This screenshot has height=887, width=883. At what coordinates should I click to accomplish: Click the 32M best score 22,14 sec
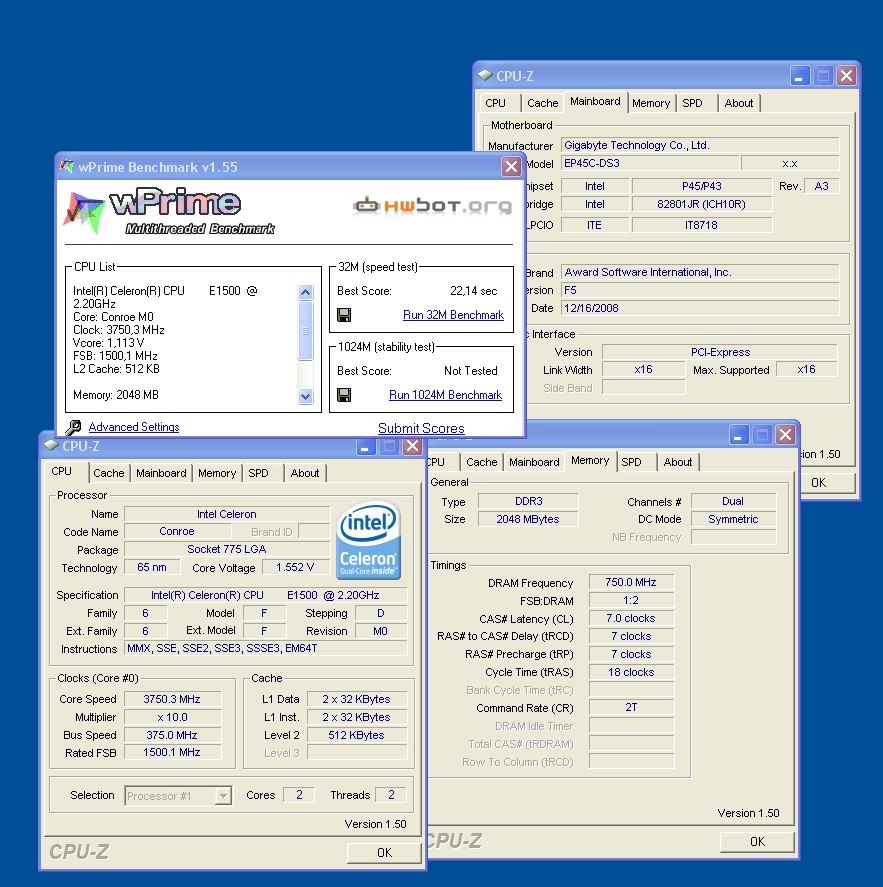(473, 291)
